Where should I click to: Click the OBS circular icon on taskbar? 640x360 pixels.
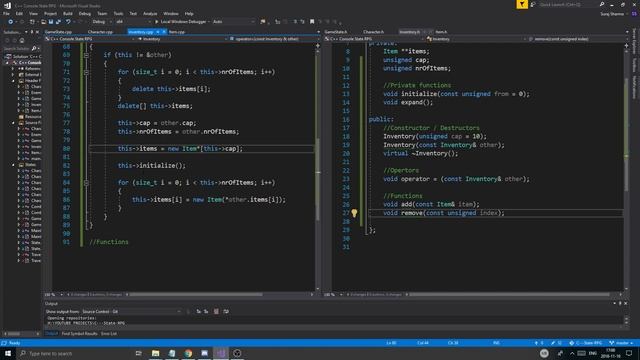(x=237, y=353)
